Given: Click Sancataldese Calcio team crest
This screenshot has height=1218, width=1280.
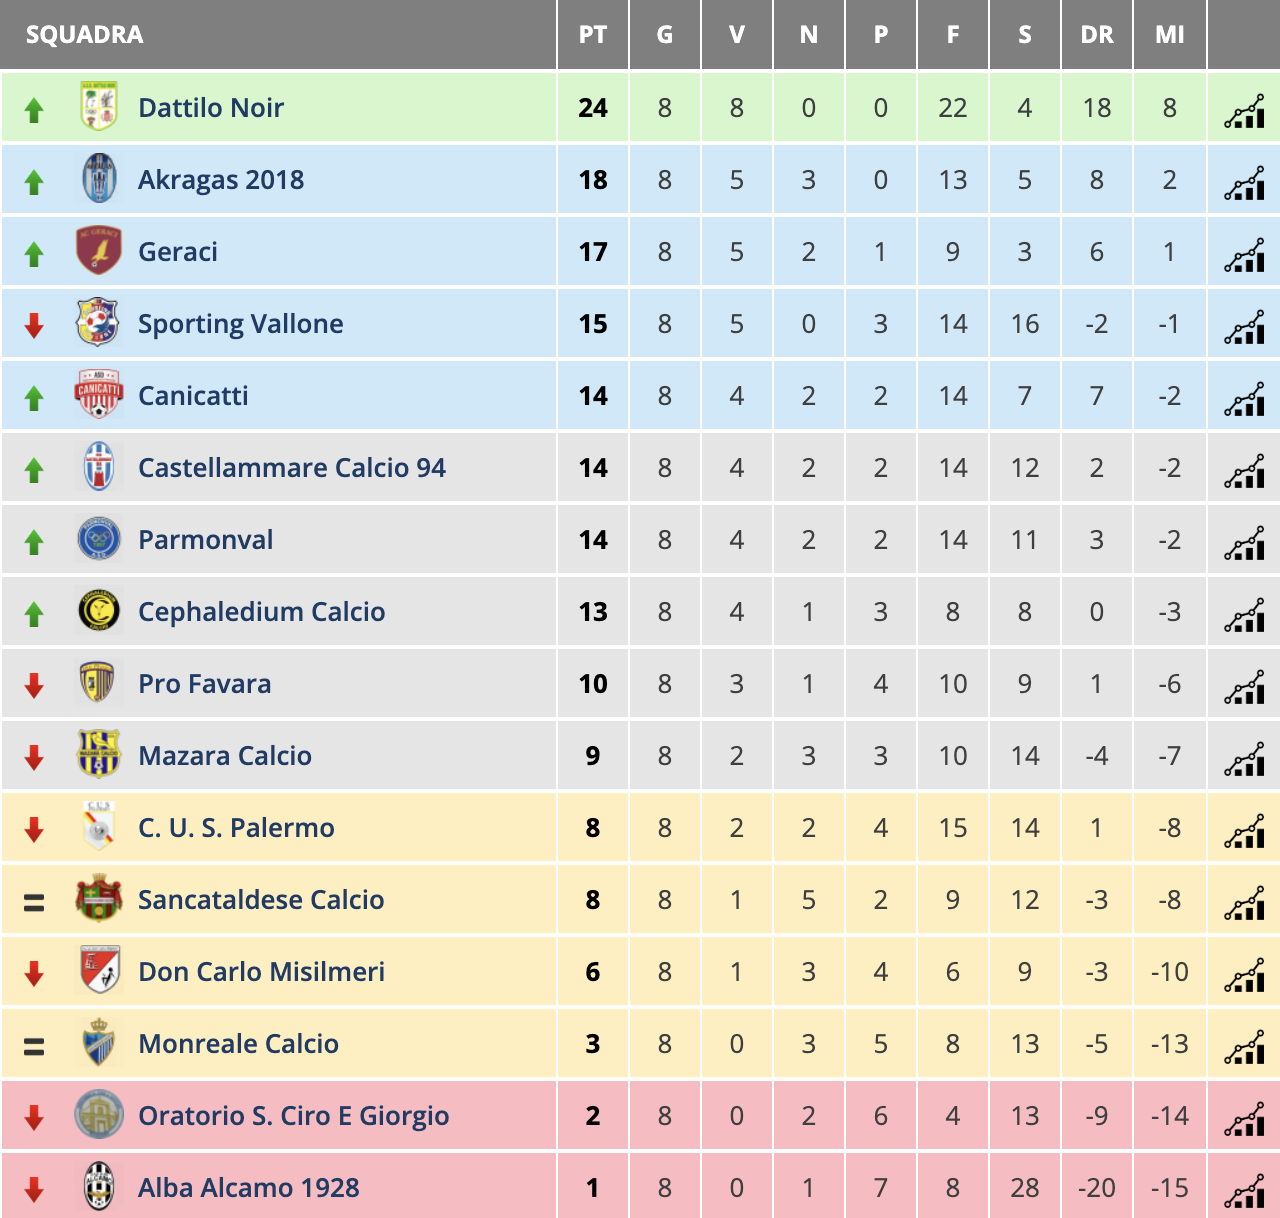Looking at the screenshot, I should pos(99,899).
